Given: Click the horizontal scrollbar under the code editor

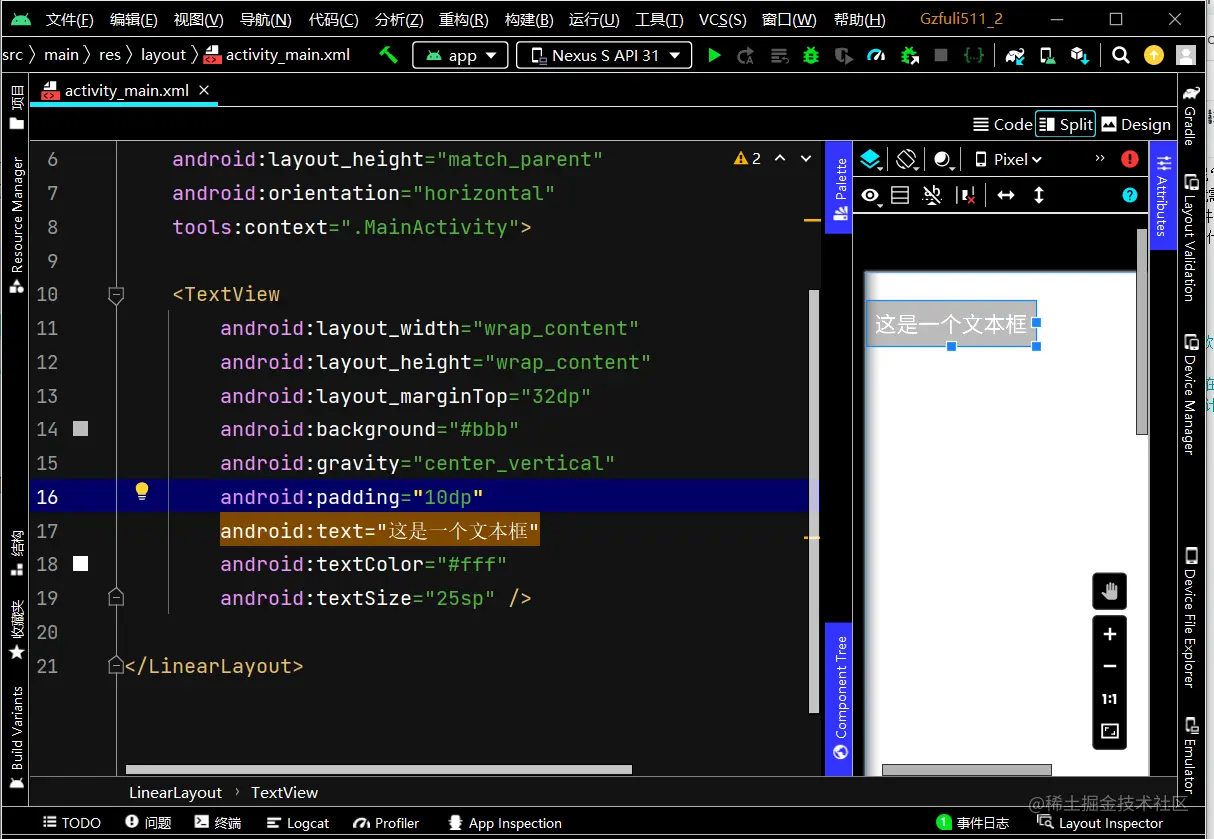Looking at the screenshot, I should (378, 770).
